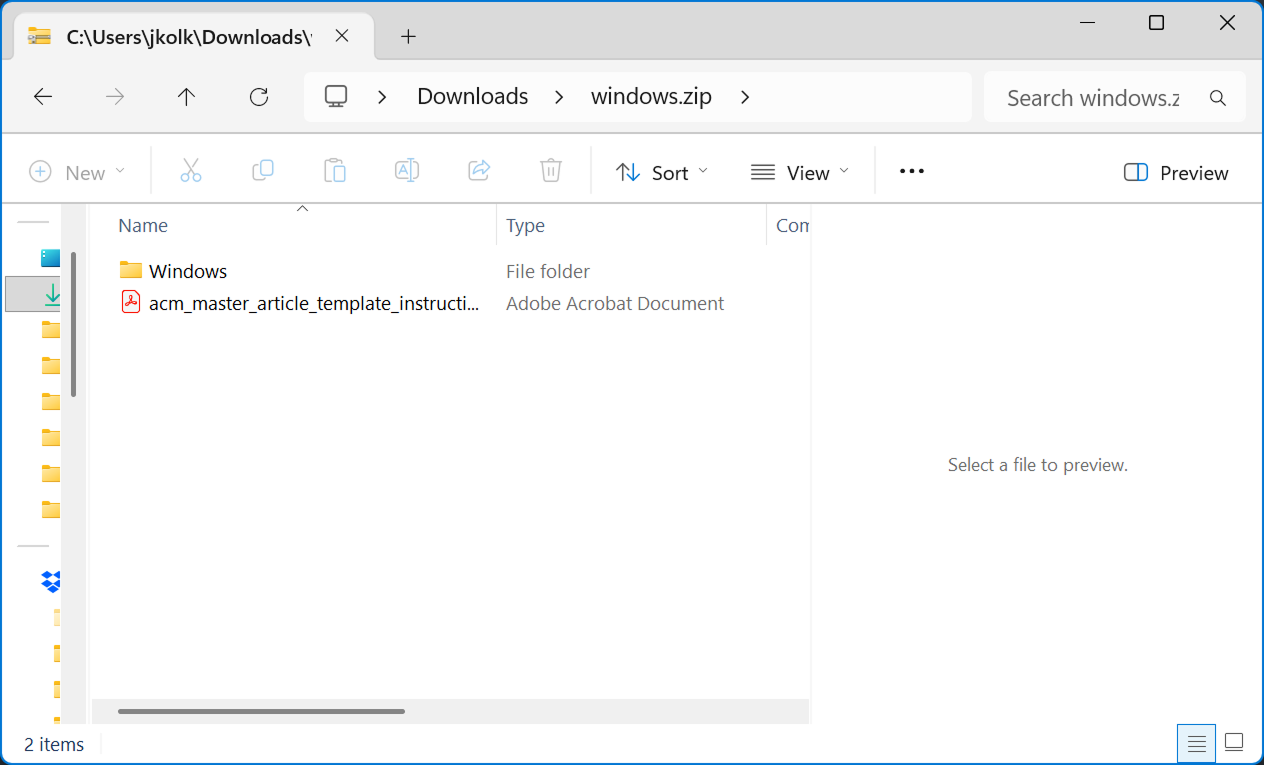Expand the chevron after windows.zip
The width and height of the screenshot is (1264, 765).
[744, 97]
